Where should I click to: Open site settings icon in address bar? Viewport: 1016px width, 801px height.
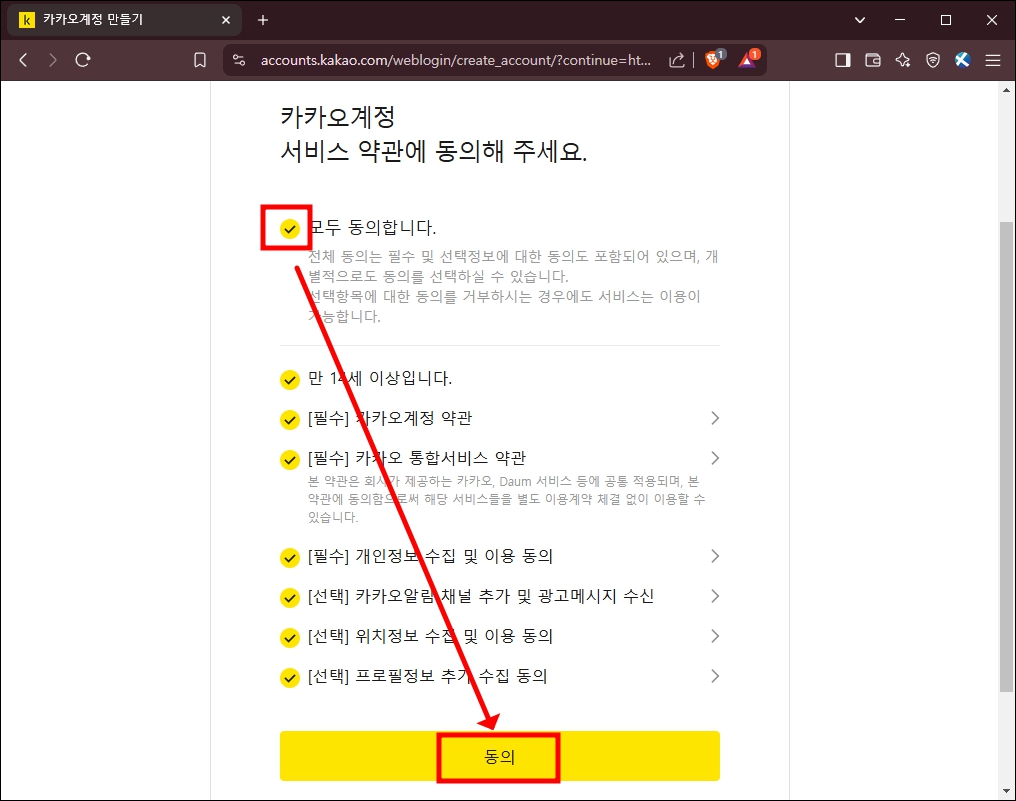coord(239,60)
